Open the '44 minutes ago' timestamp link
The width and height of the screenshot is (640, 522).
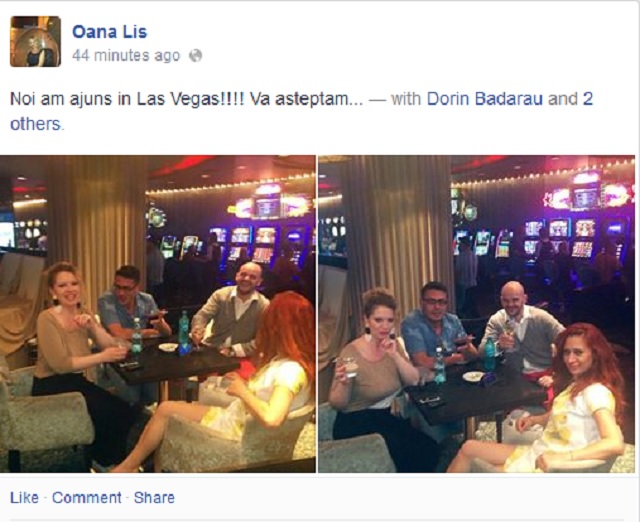126,55
